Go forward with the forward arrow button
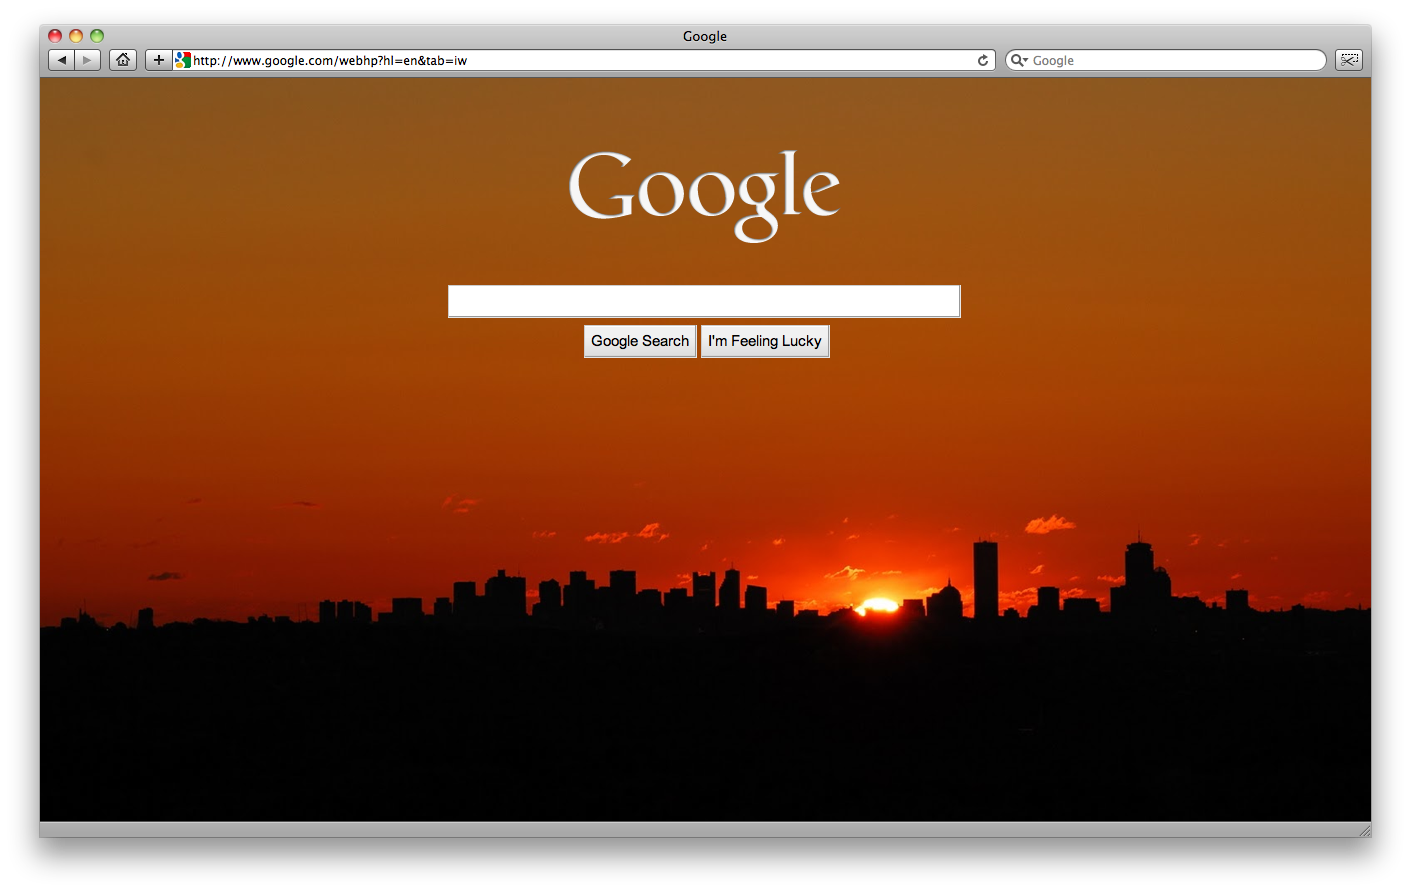1411x892 pixels. 88,60
